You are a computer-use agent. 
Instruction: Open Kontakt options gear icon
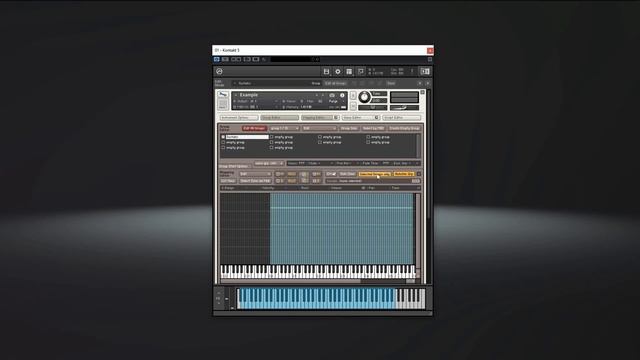(x=338, y=71)
